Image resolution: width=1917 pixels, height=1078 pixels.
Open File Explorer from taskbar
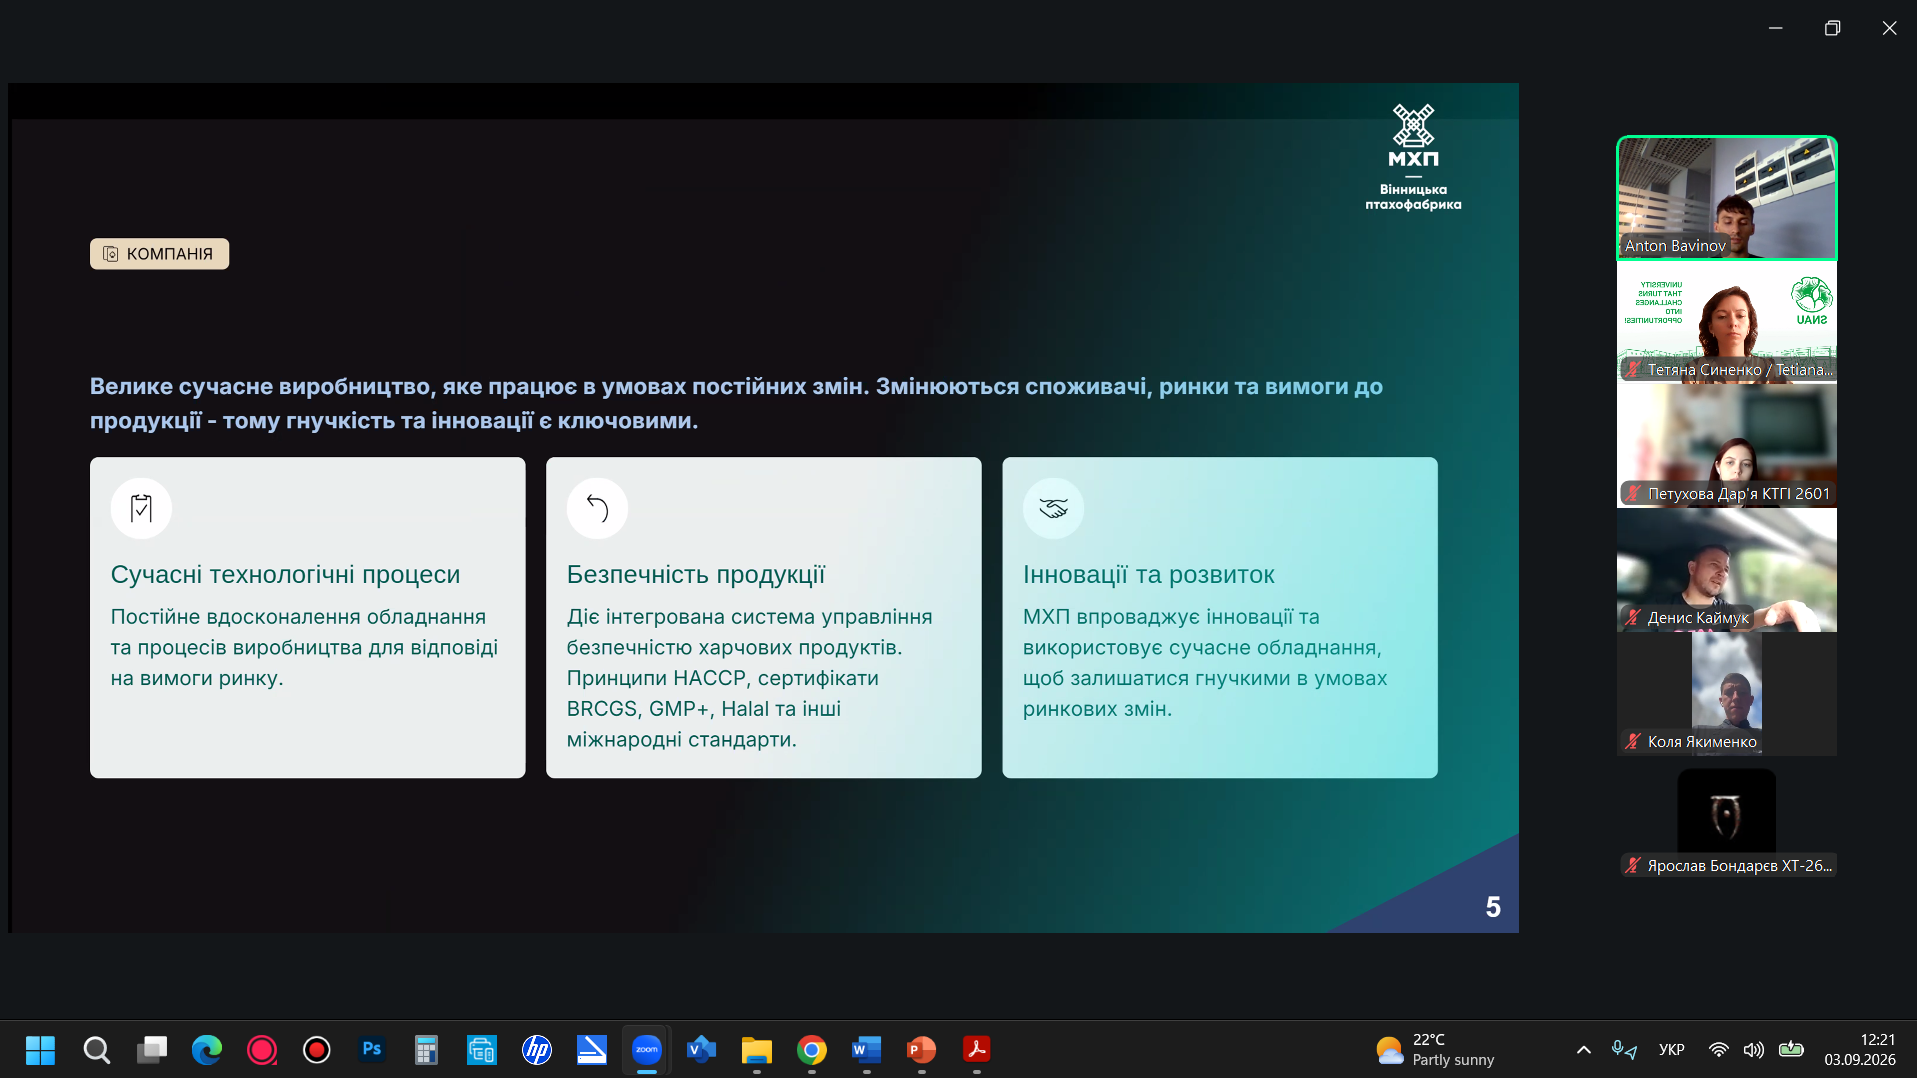pyautogui.click(x=757, y=1050)
